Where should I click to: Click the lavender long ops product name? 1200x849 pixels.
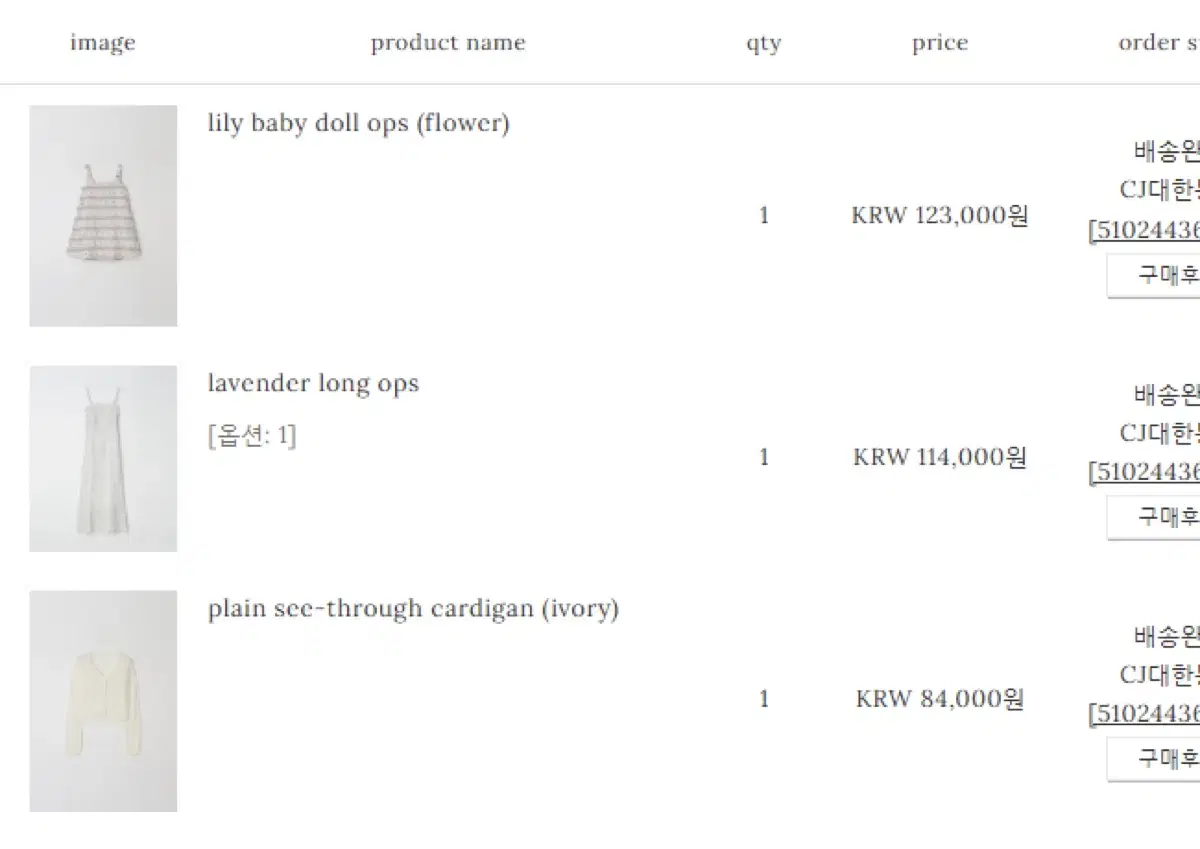(313, 384)
